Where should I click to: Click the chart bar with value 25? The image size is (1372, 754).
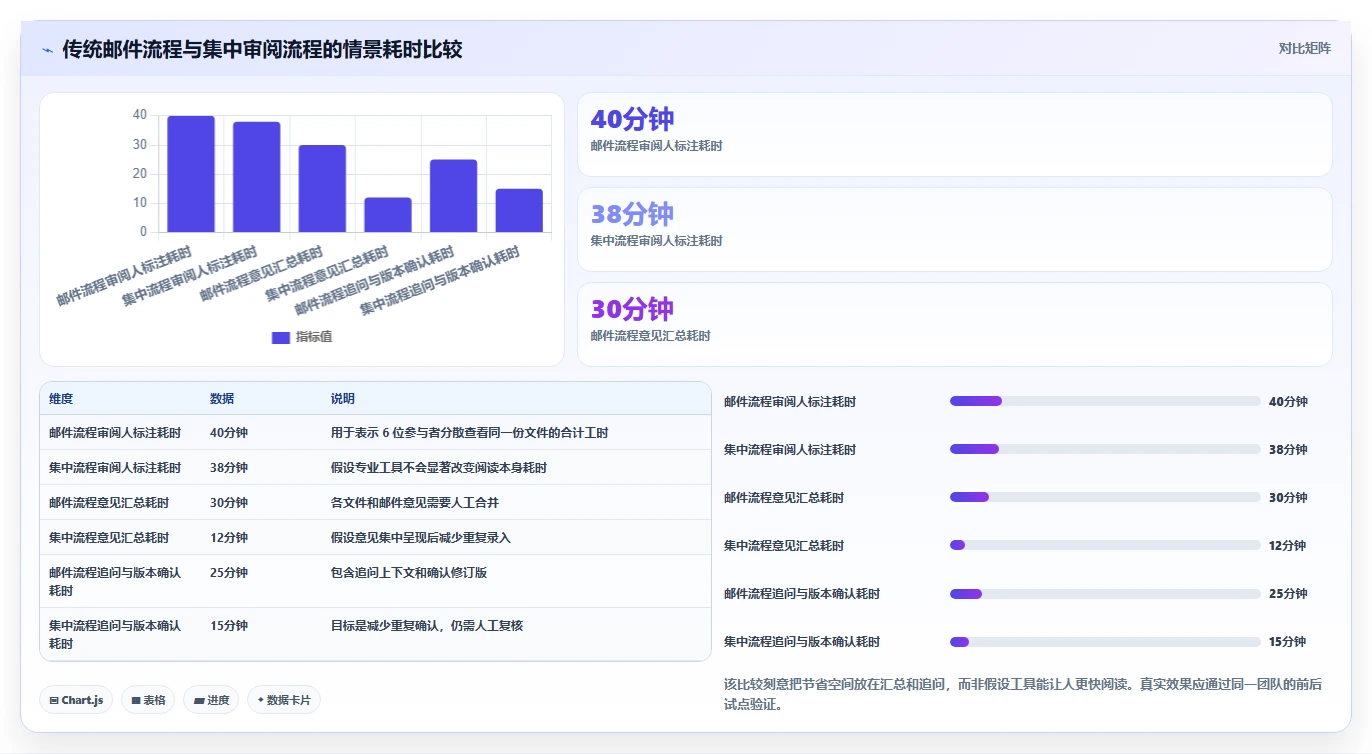point(454,196)
